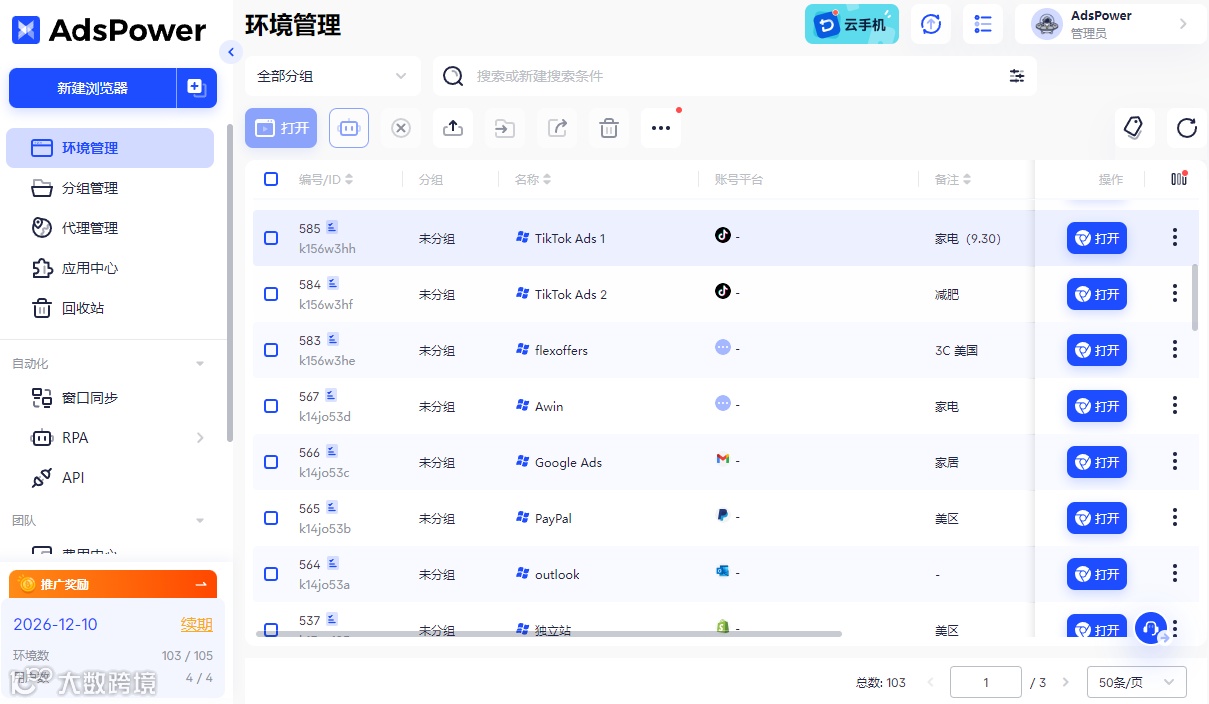Collapse the 团队 sidebar section
Screen dimensions: 1209x704
(200, 521)
